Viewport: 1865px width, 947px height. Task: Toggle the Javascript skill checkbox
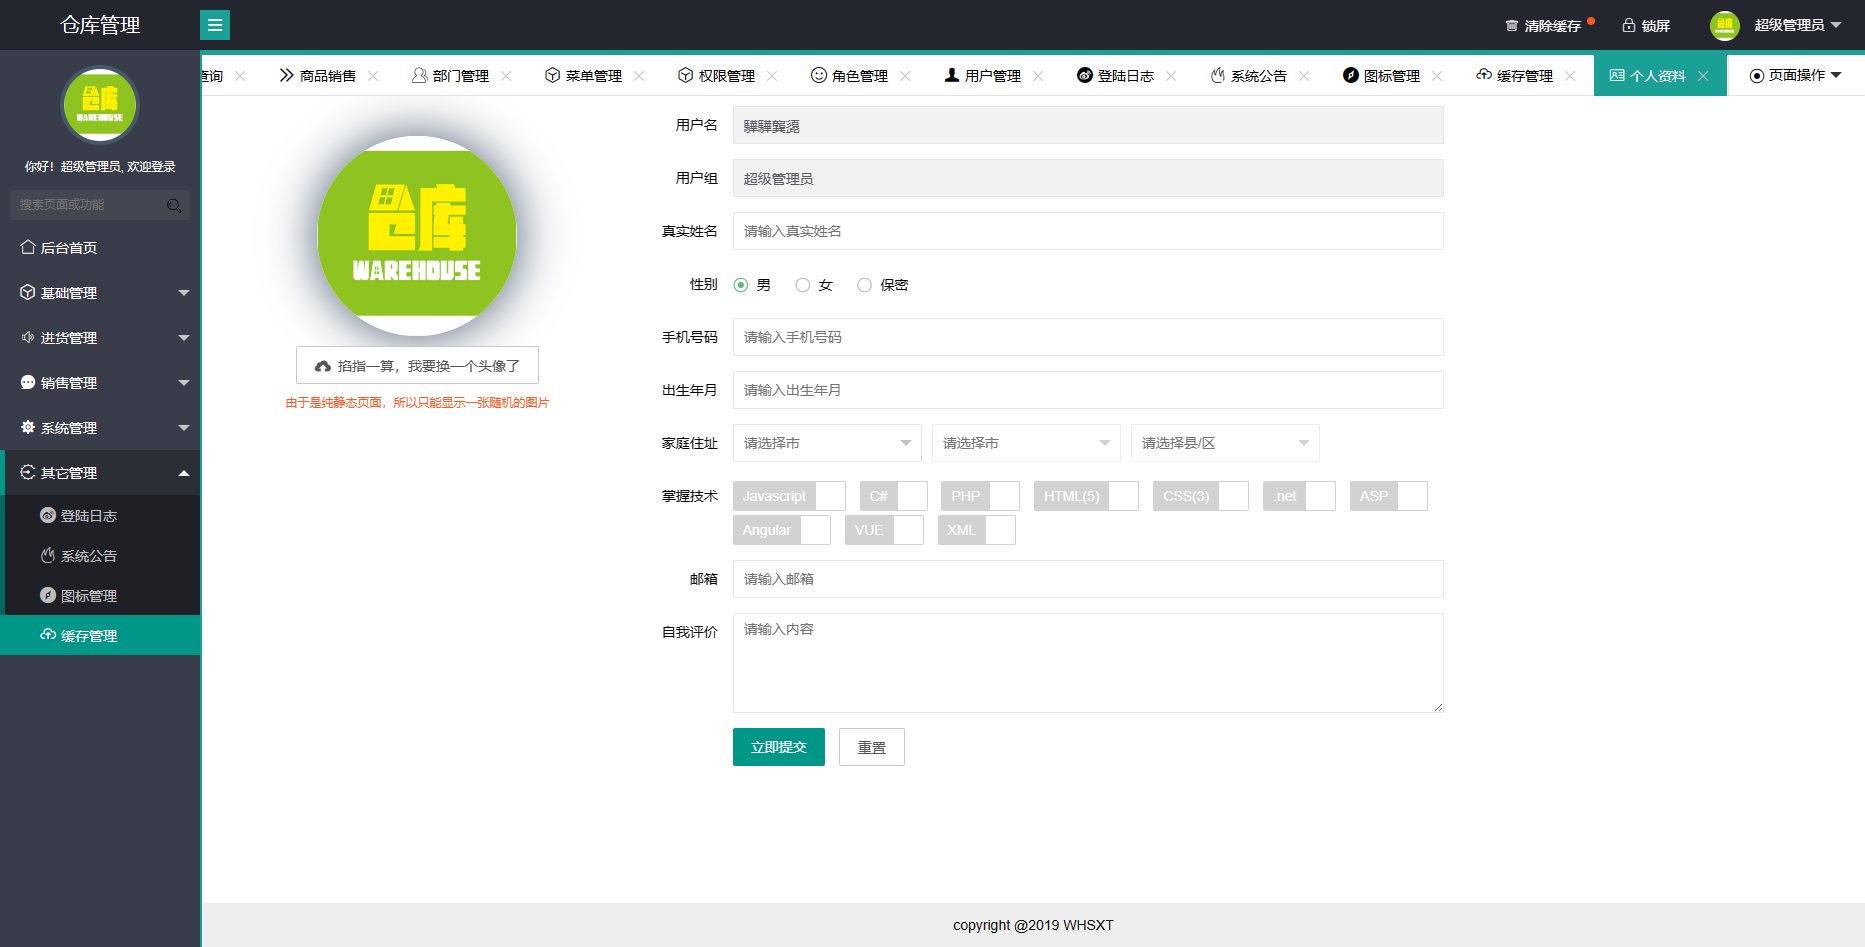point(789,496)
